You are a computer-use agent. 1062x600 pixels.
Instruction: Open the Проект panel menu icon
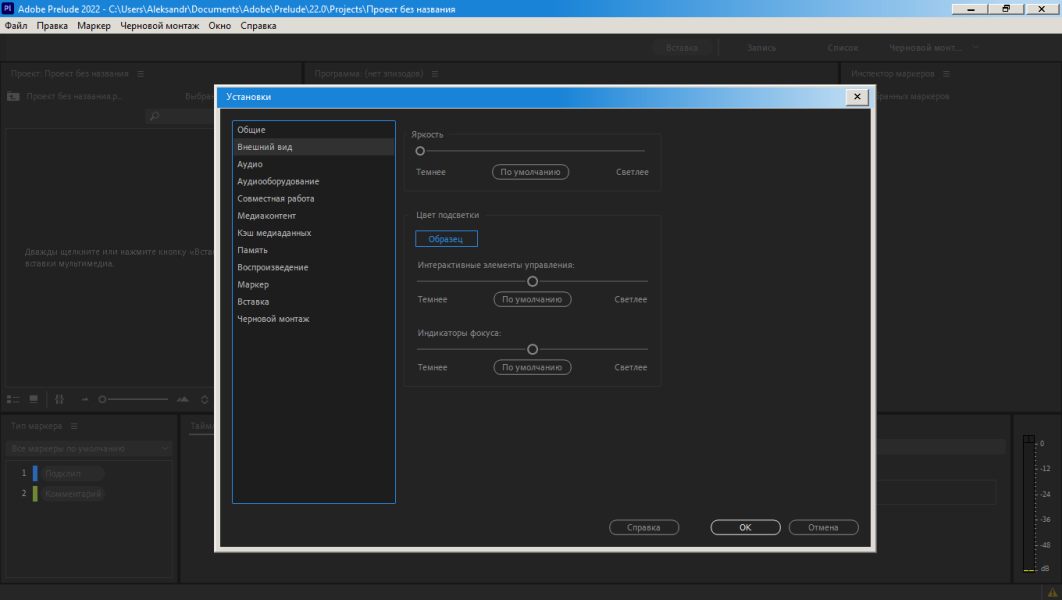(x=140, y=74)
